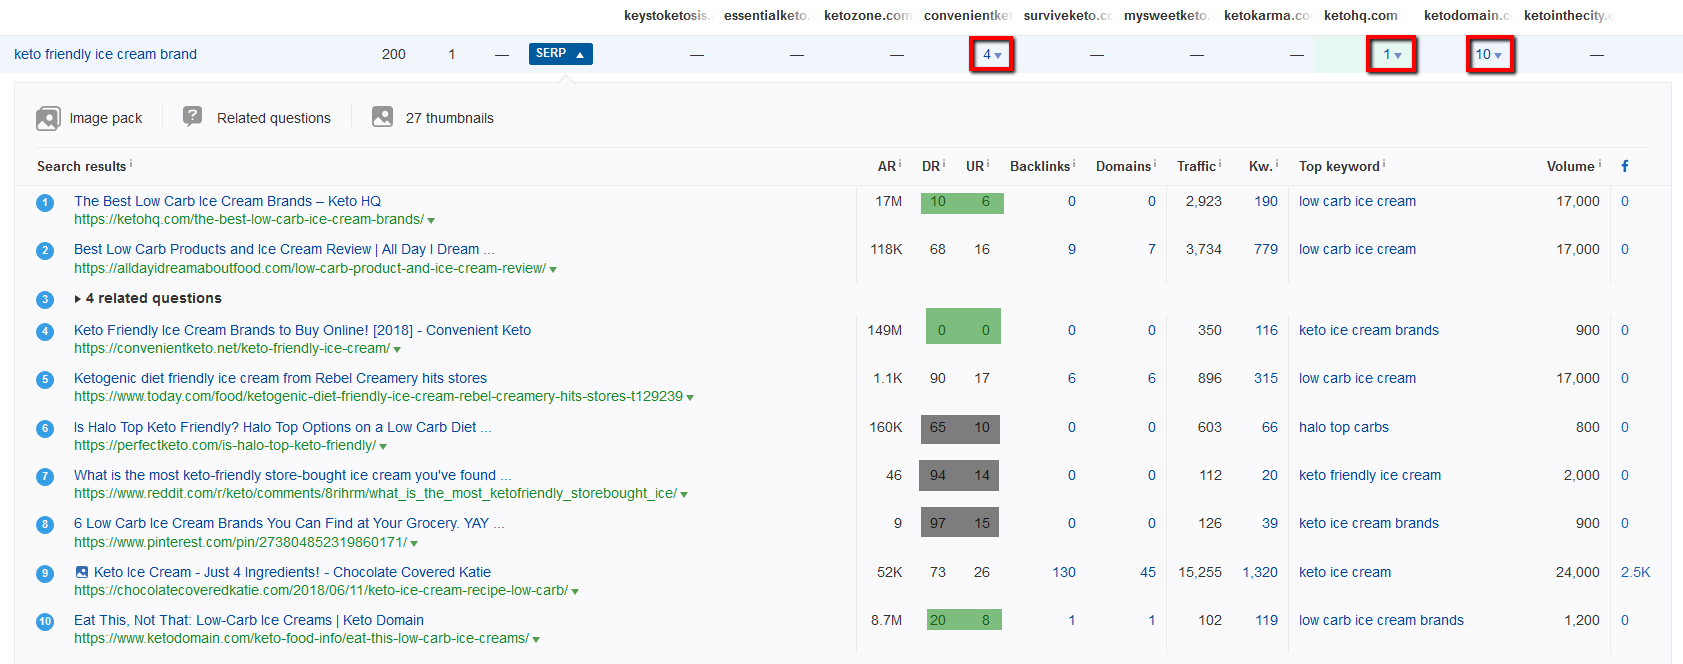
Task: Click the Volume column header
Action: point(1570,166)
